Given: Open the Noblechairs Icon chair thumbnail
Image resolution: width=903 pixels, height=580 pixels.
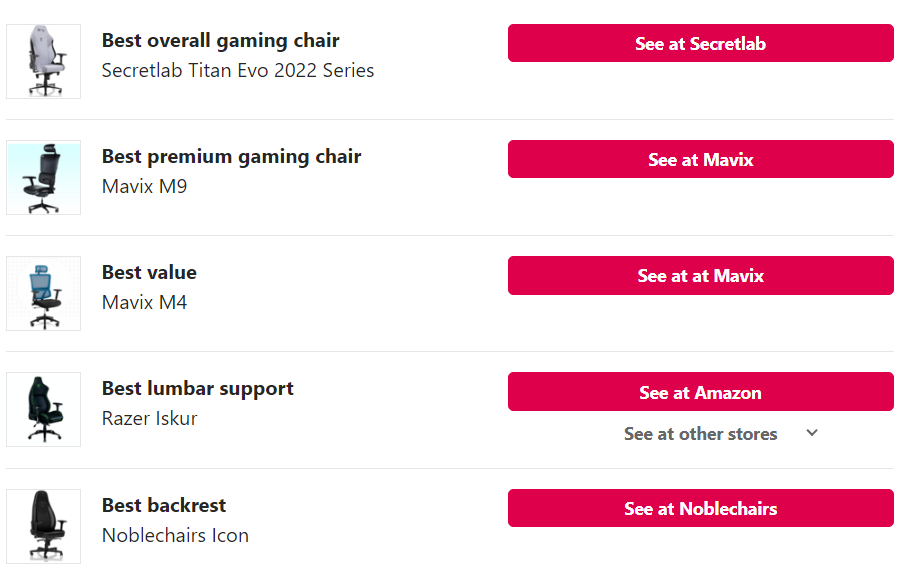Looking at the screenshot, I should (43, 526).
